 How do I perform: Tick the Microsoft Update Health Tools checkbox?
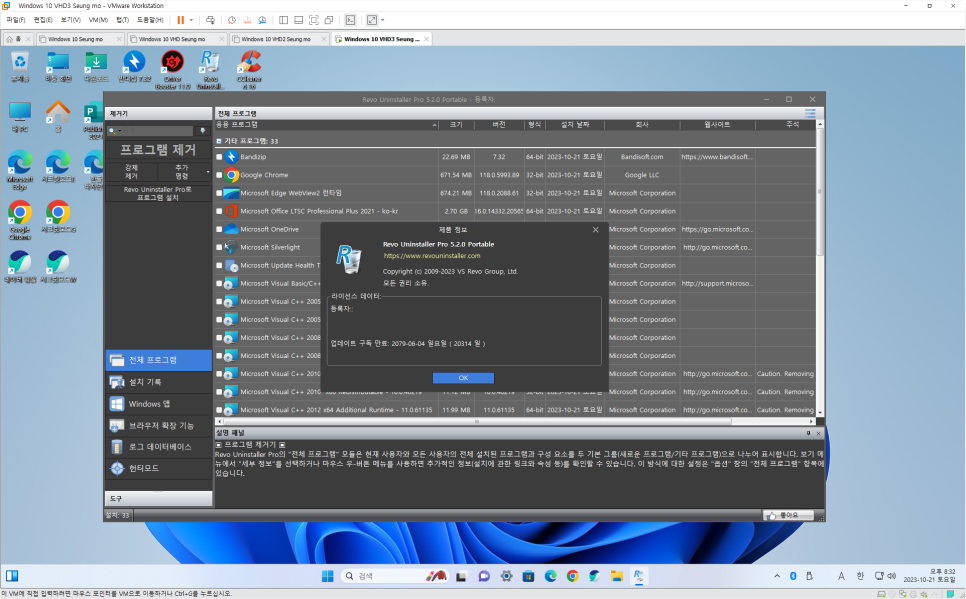[x=219, y=266]
